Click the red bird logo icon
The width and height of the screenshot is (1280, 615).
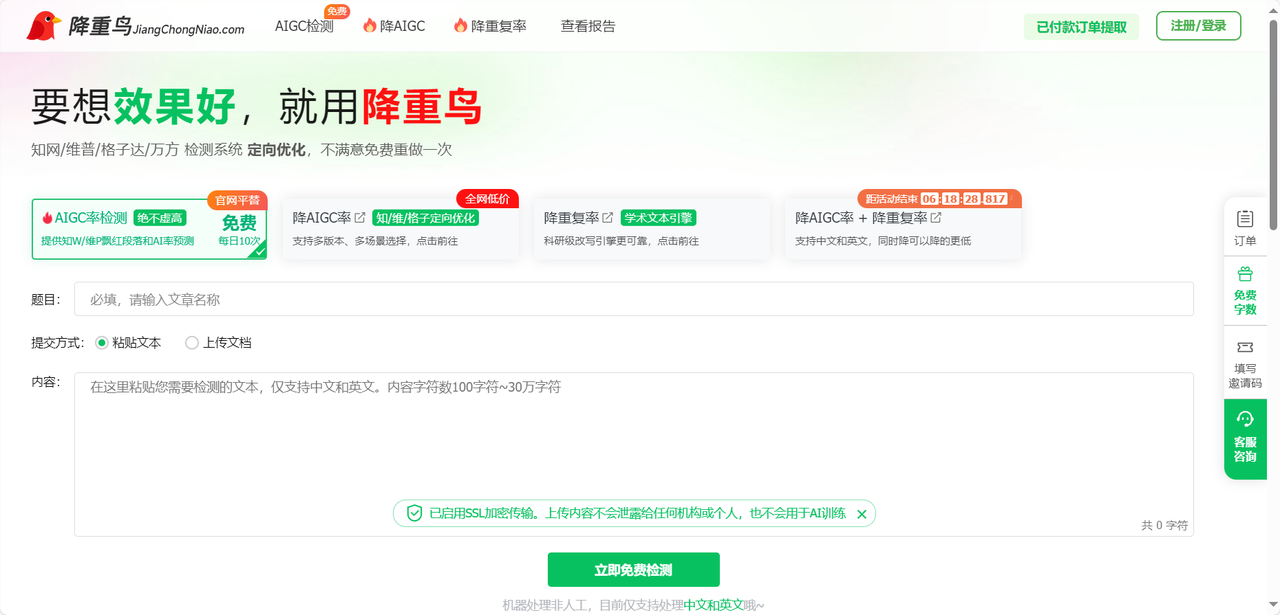coord(44,26)
